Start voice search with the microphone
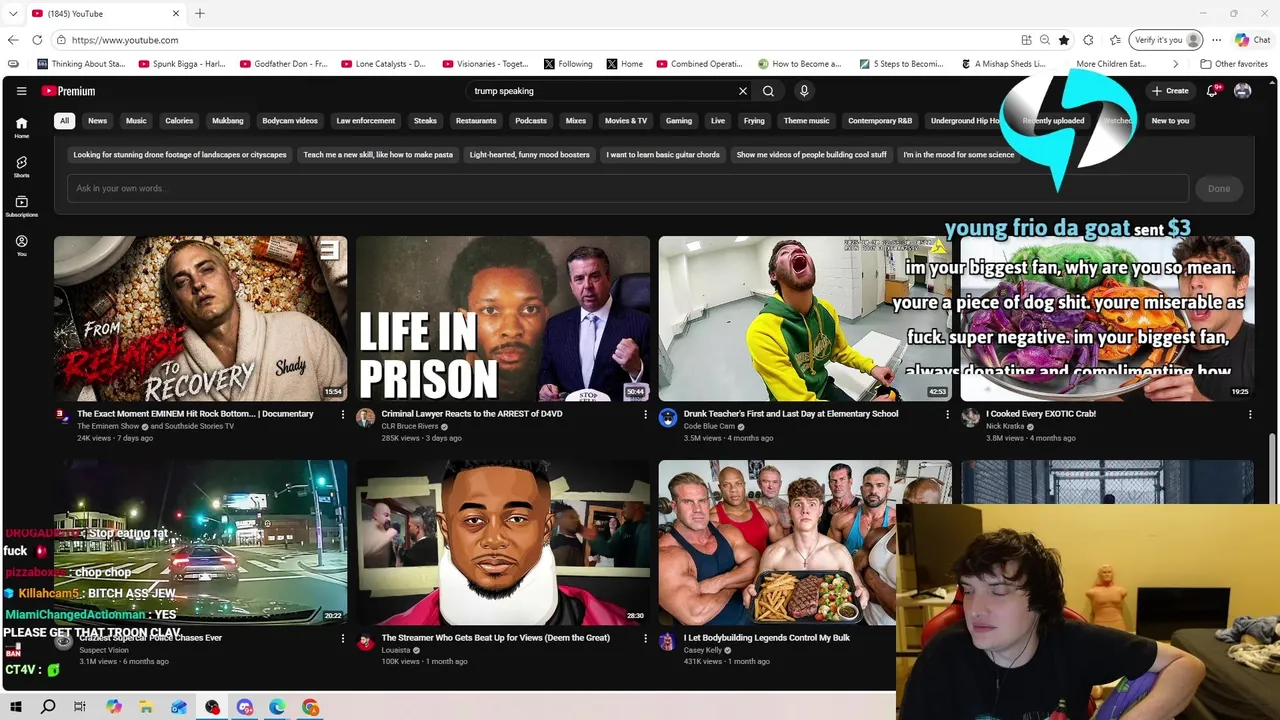This screenshot has height=720, width=1280. pos(803,91)
